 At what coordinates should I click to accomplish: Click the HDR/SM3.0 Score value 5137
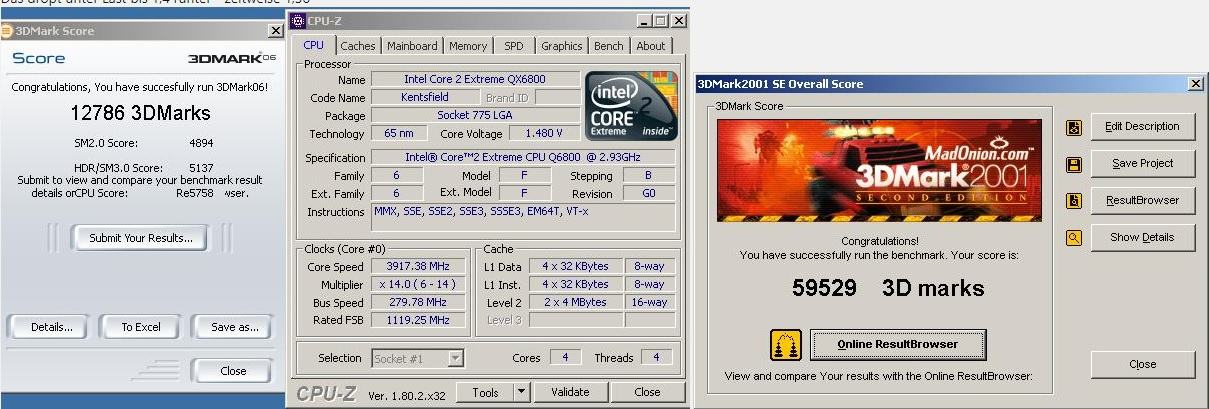pyautogui.click(x=201, y=168)
